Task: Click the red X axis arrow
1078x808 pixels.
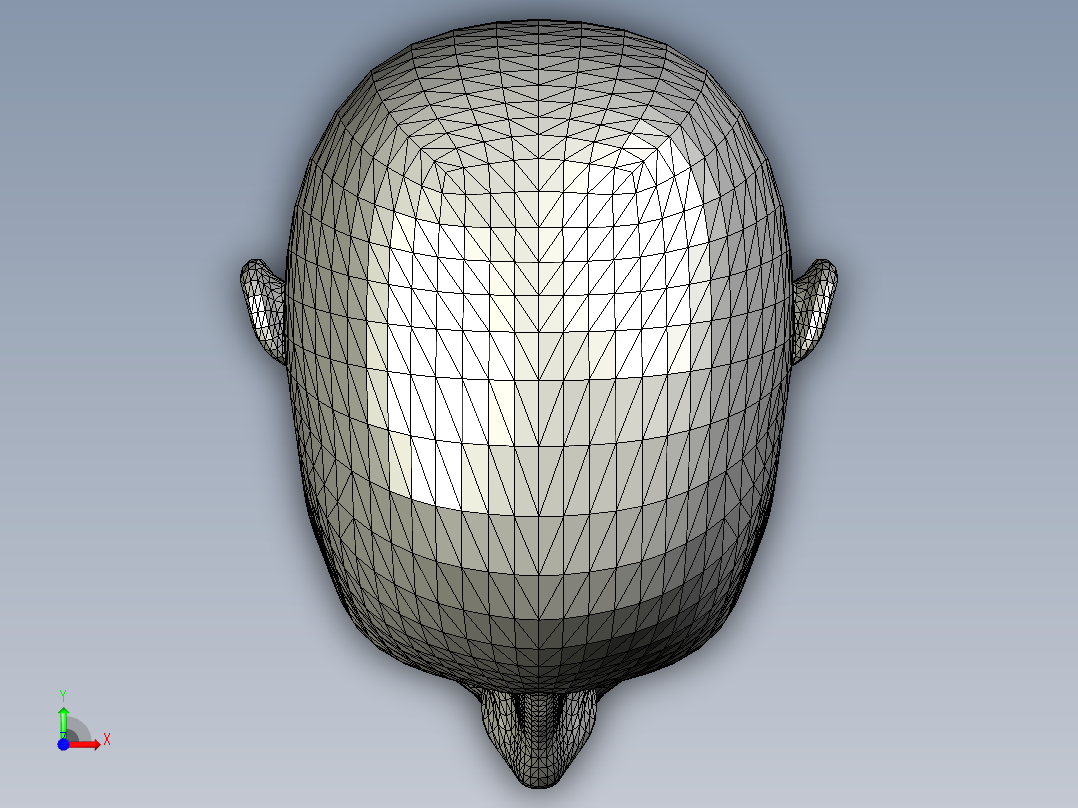Action: coord(85,745)
